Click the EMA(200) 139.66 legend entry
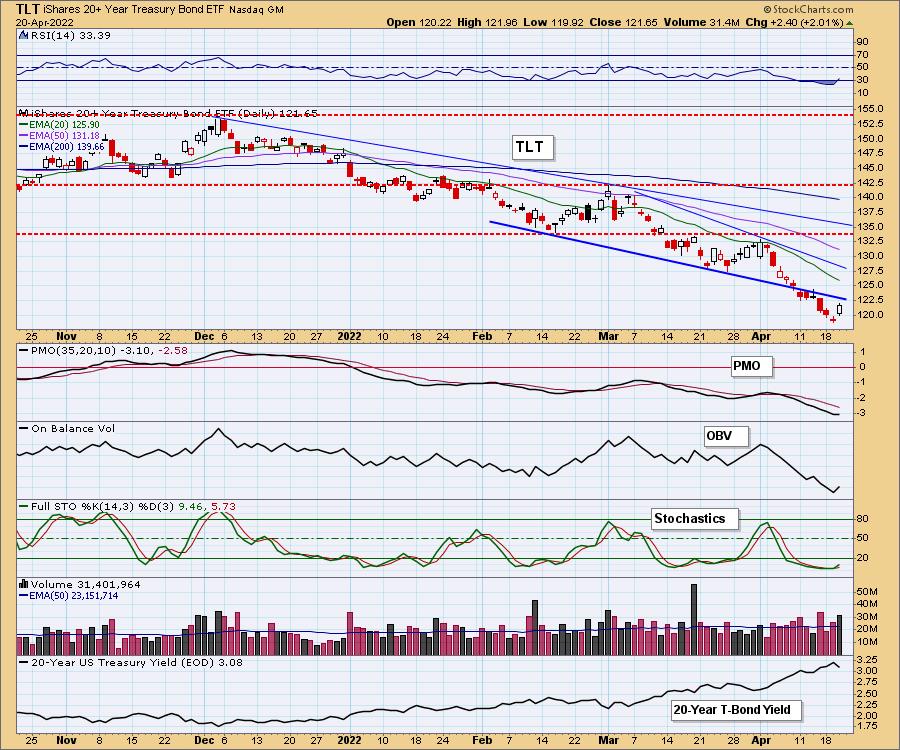Screen dimensions: 900x750 (61, 146)
